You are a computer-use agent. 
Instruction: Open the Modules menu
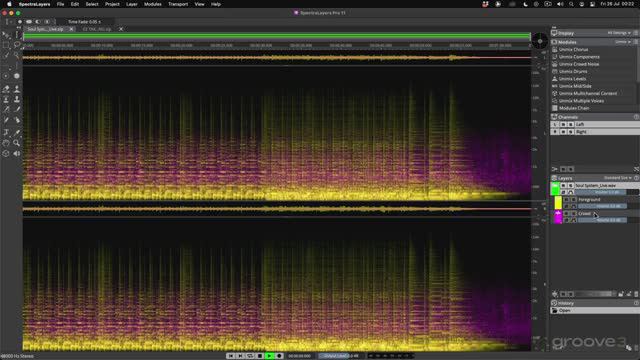pos(153,4)
